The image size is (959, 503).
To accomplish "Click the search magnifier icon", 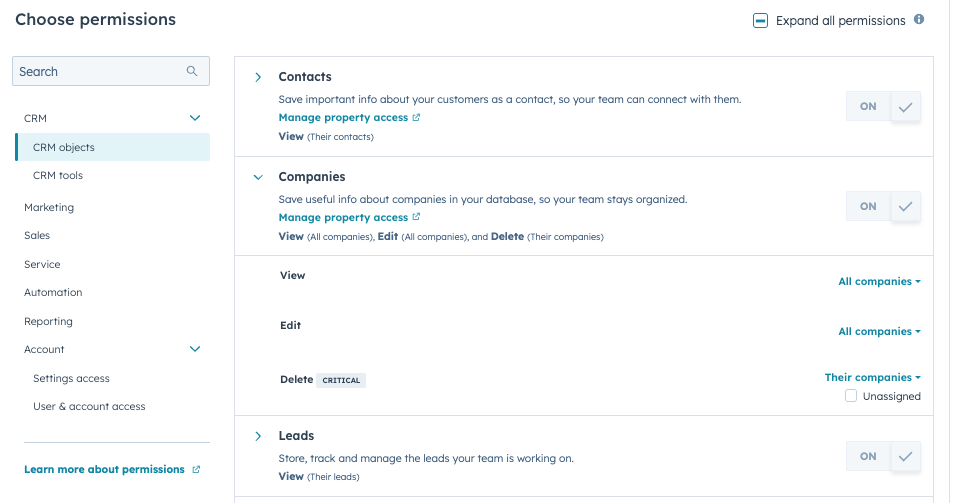I will [192, 71].
